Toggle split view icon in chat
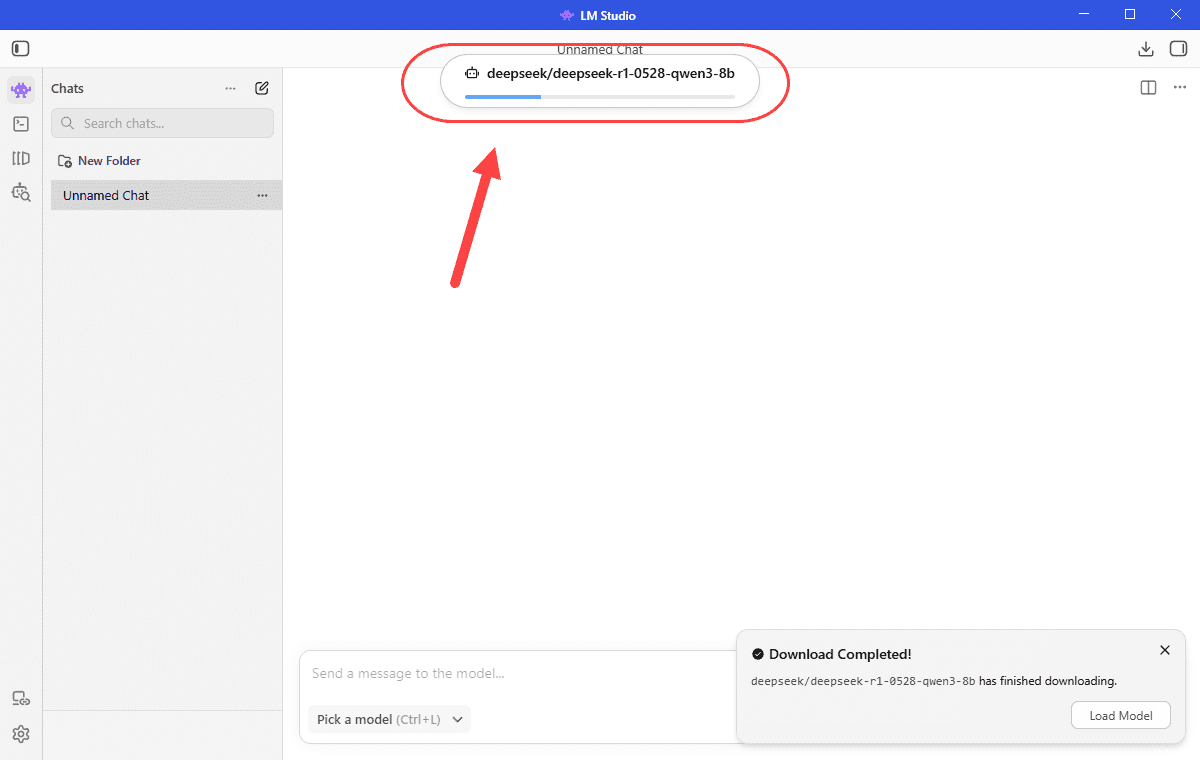 click(1148, 88)
